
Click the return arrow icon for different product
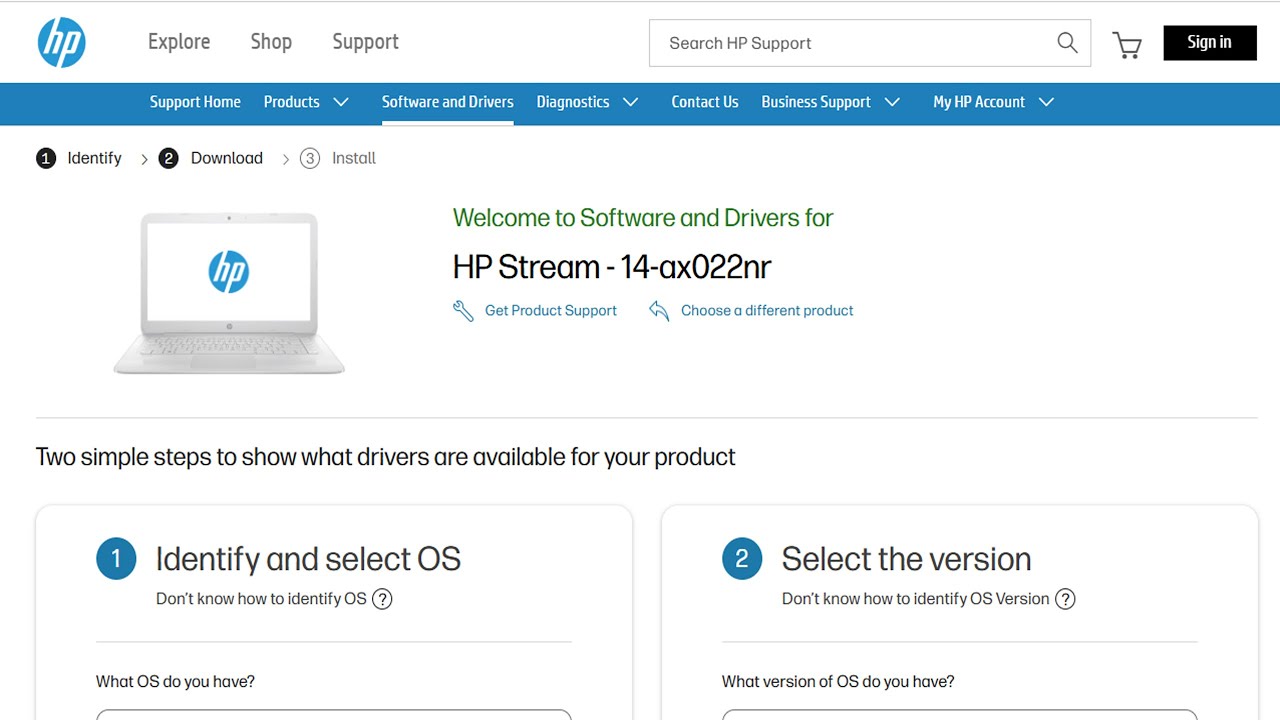659,311
